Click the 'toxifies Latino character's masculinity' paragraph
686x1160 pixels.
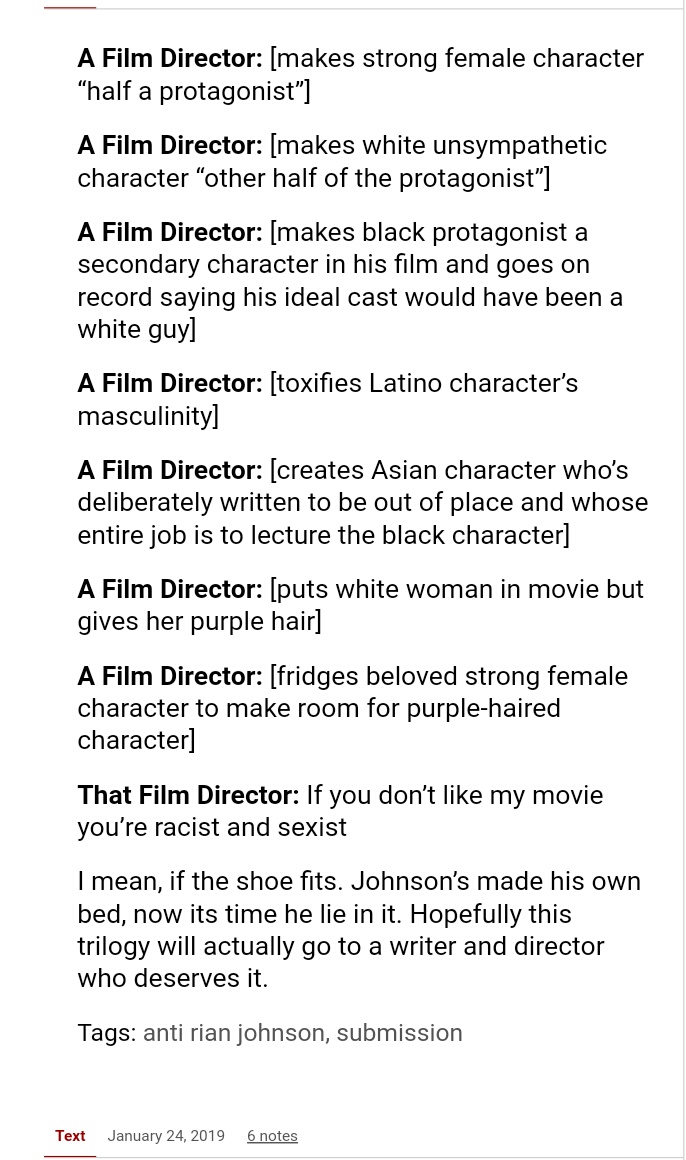tap(327, 399)
